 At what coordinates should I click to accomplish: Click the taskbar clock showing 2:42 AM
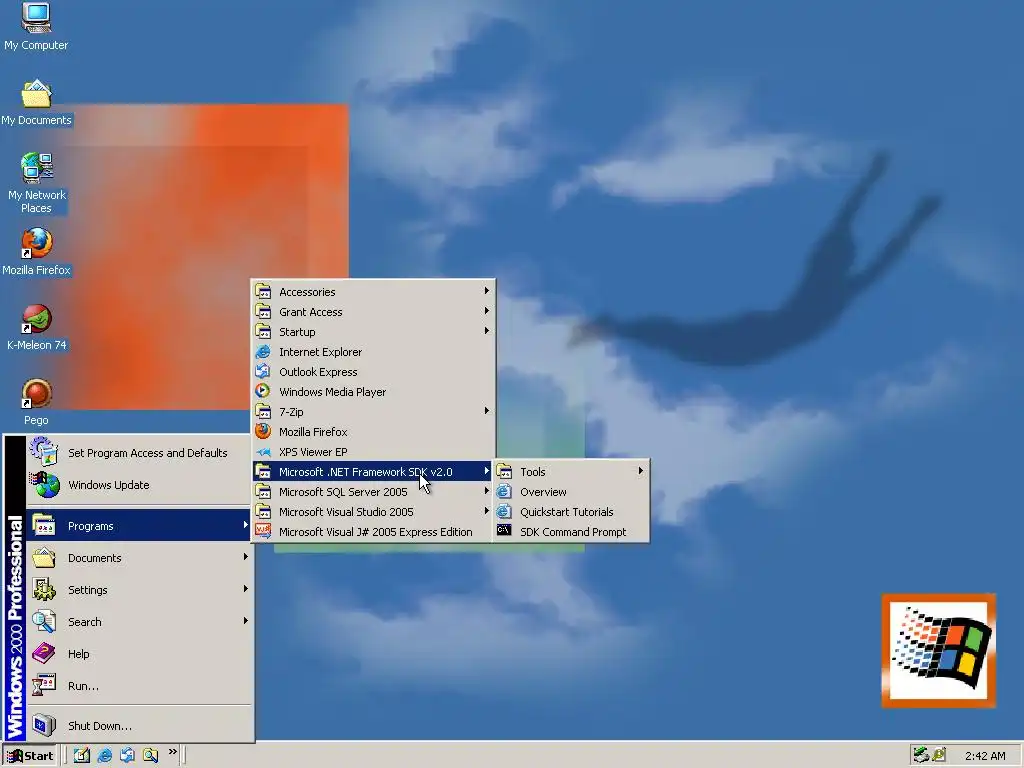(985, 756)
